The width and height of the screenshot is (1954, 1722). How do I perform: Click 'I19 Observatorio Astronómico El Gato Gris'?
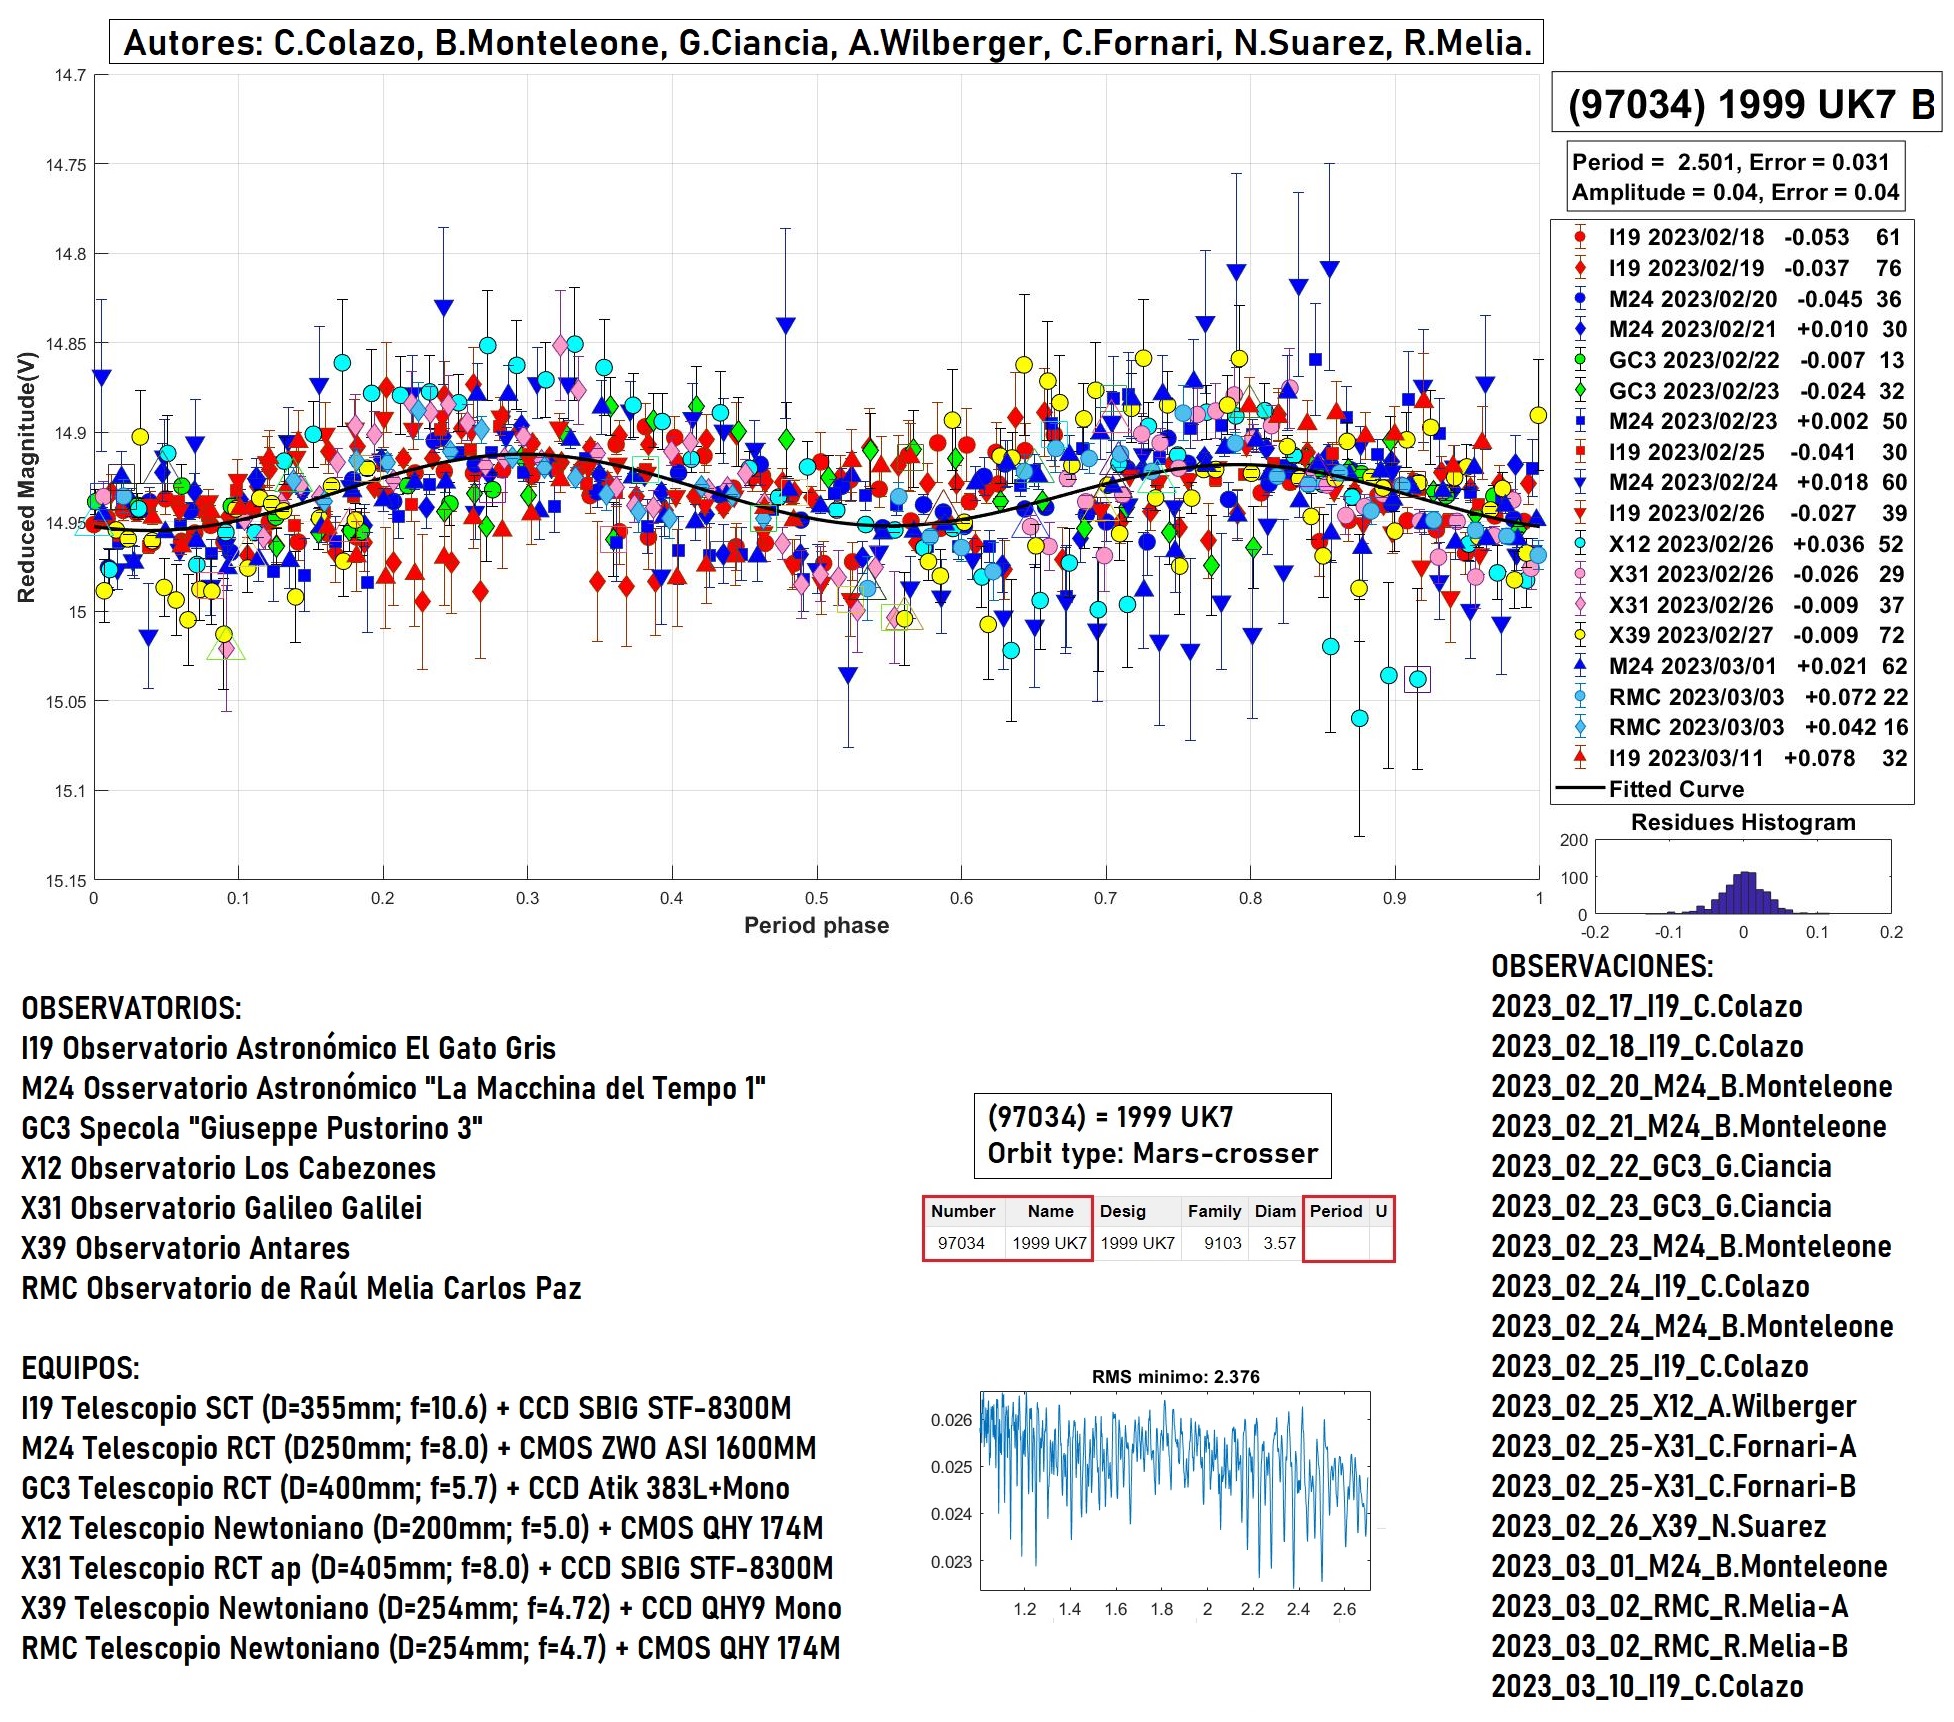288,1047
